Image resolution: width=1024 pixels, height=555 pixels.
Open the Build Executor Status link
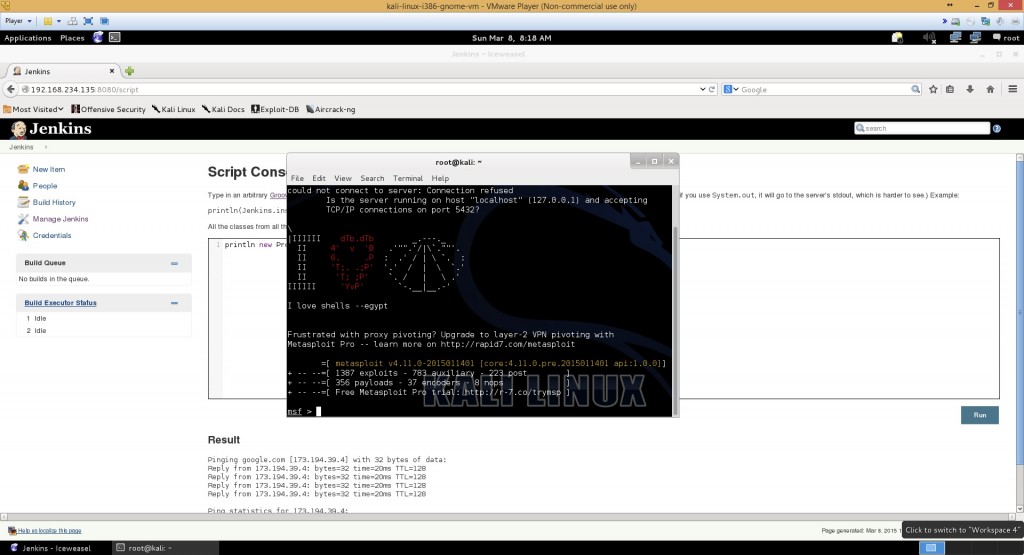coord(60,303)
